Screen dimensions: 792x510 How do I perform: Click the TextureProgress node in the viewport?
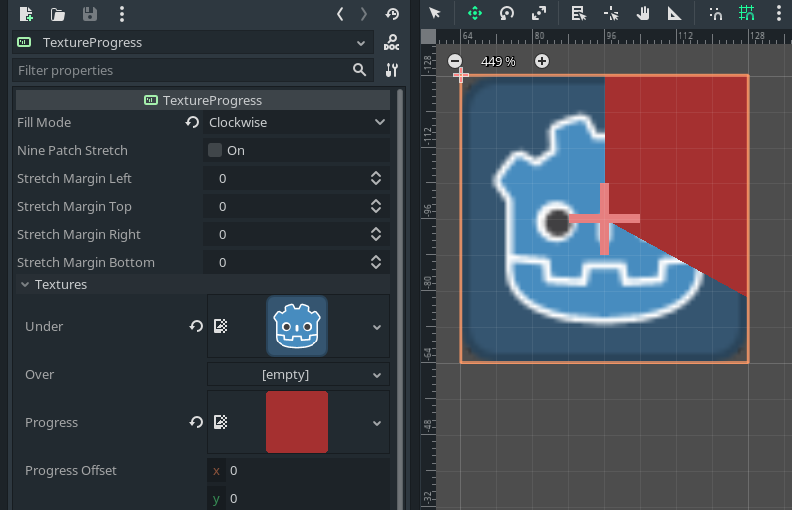(604, 219)
